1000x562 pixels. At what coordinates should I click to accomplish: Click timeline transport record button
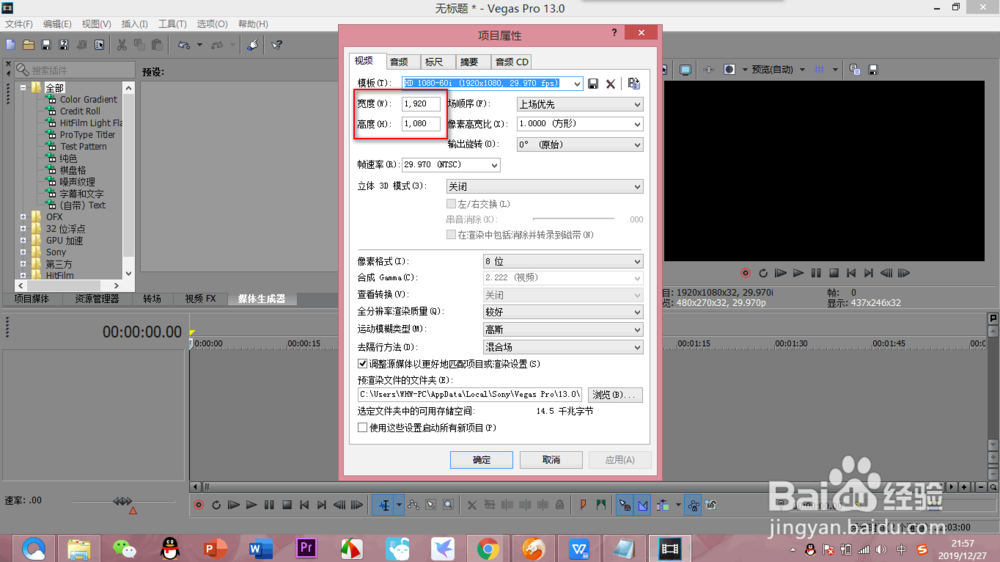[198, 505]
